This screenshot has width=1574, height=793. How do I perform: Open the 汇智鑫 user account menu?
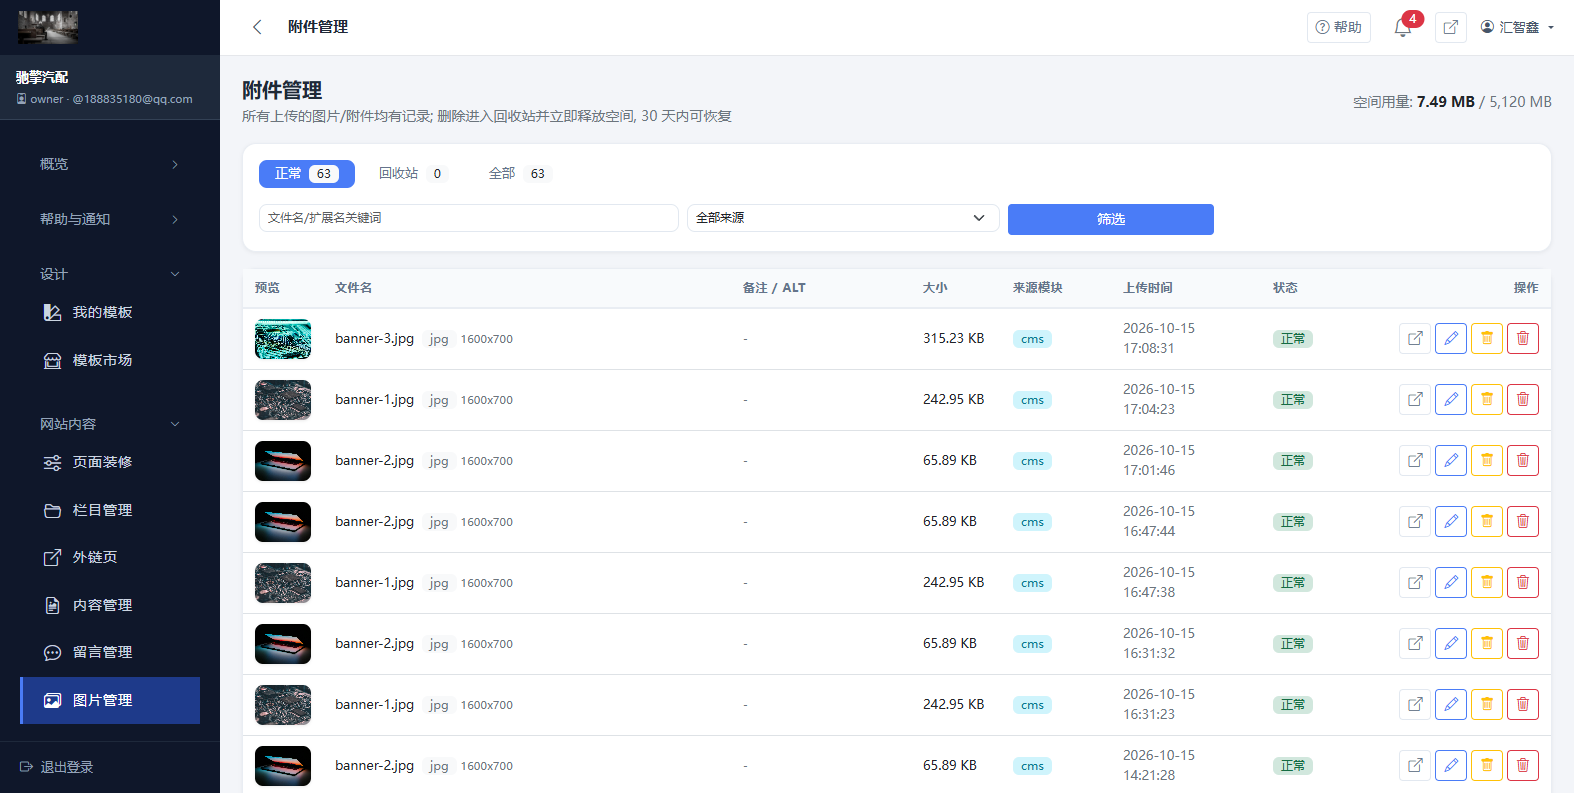1517,27
